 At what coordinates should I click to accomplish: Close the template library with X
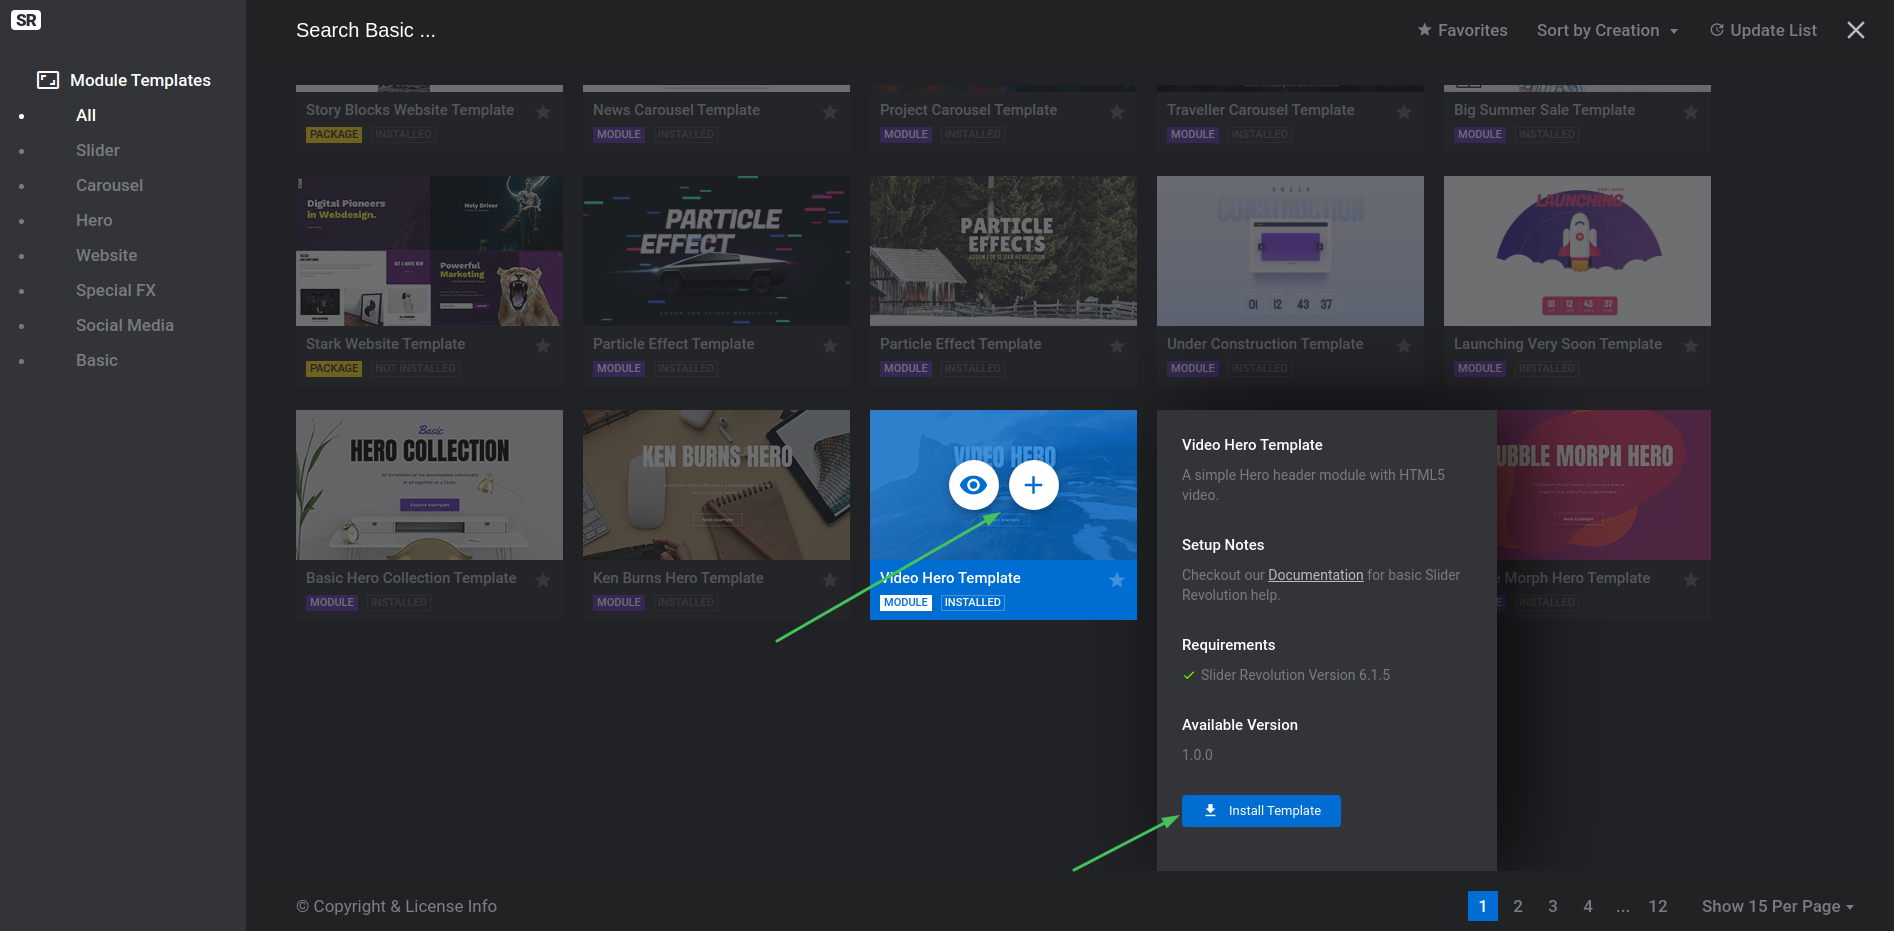point(1855,30)
